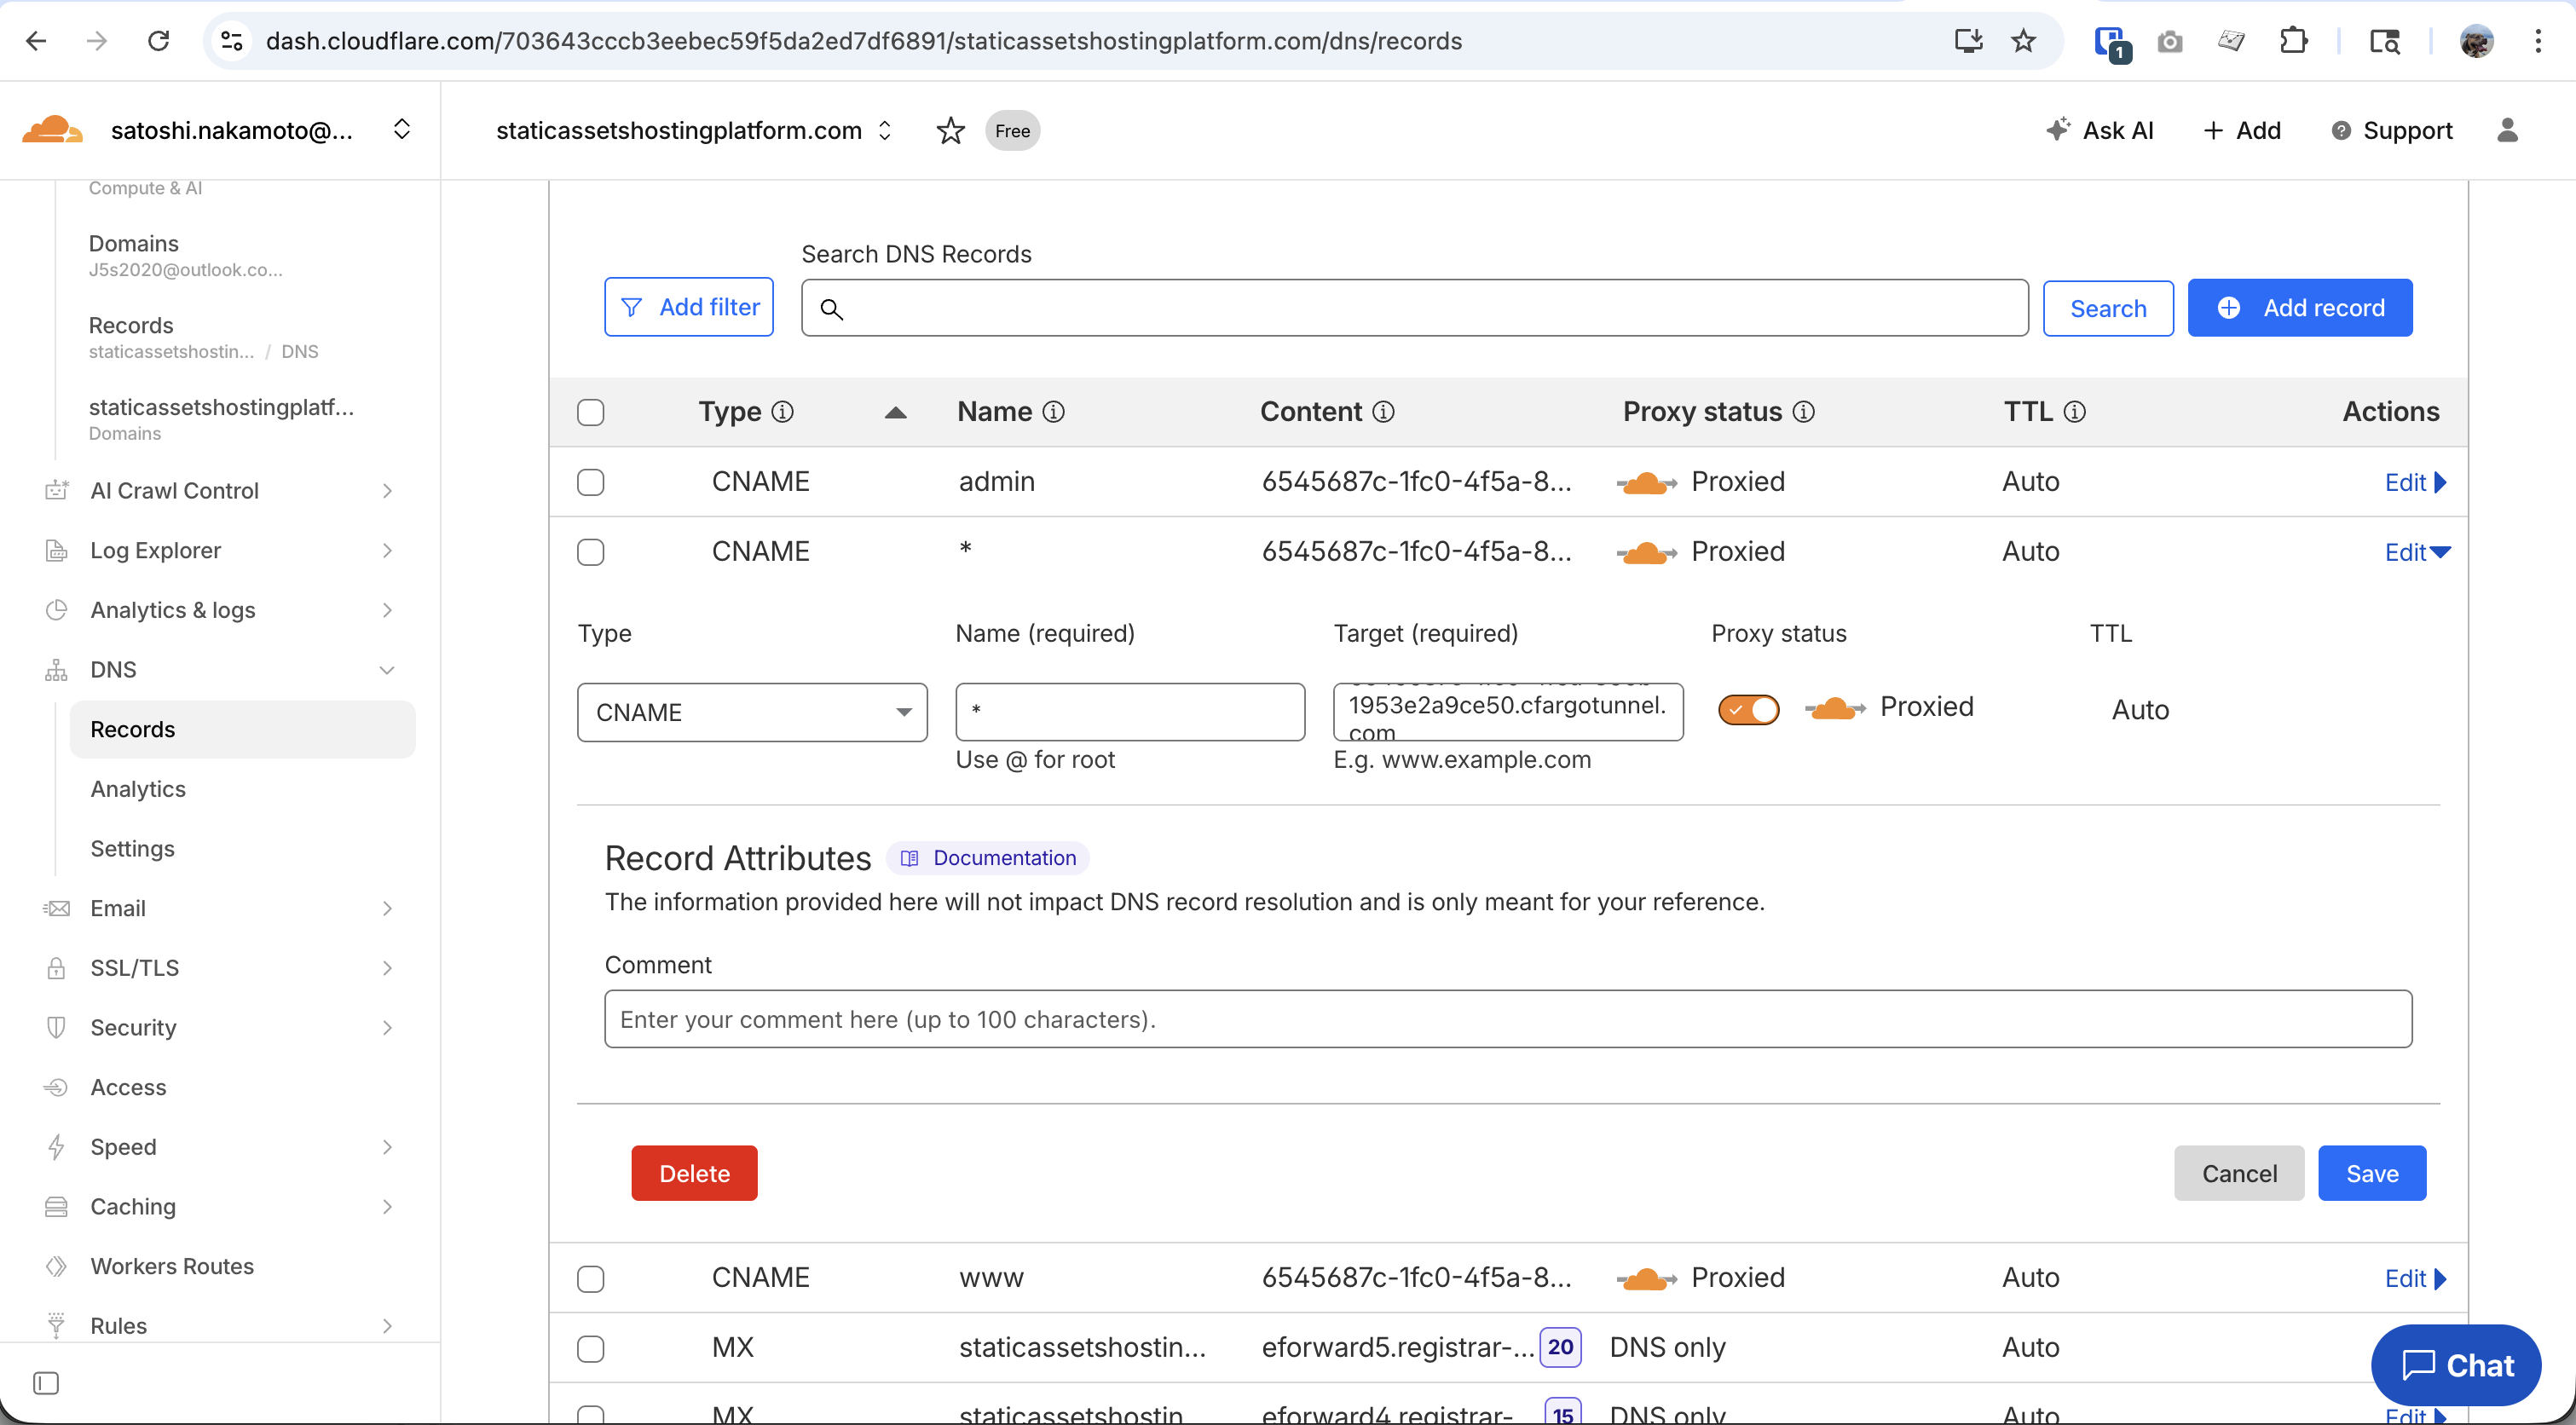This screenshot has height=1425, width=2576.
Task: Toggle the sidebar collapse icon
Action: coord(46,1383)
